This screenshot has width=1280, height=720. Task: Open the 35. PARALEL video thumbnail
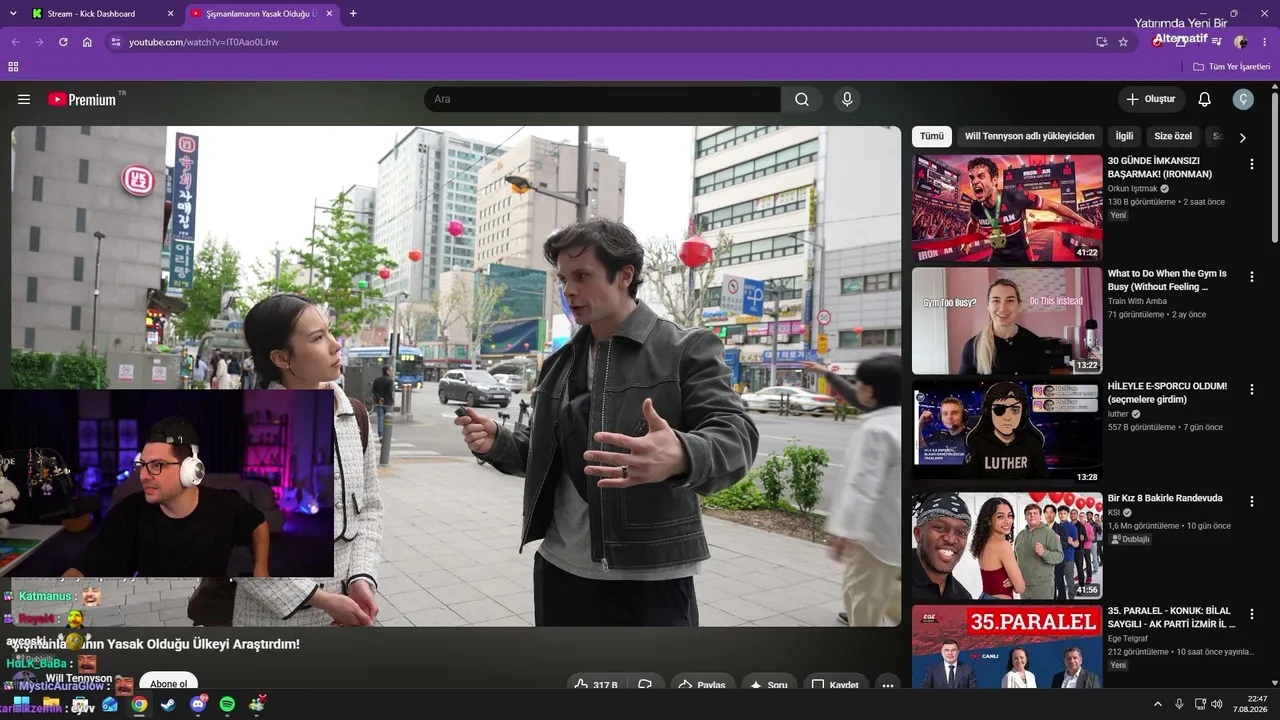1007,647
